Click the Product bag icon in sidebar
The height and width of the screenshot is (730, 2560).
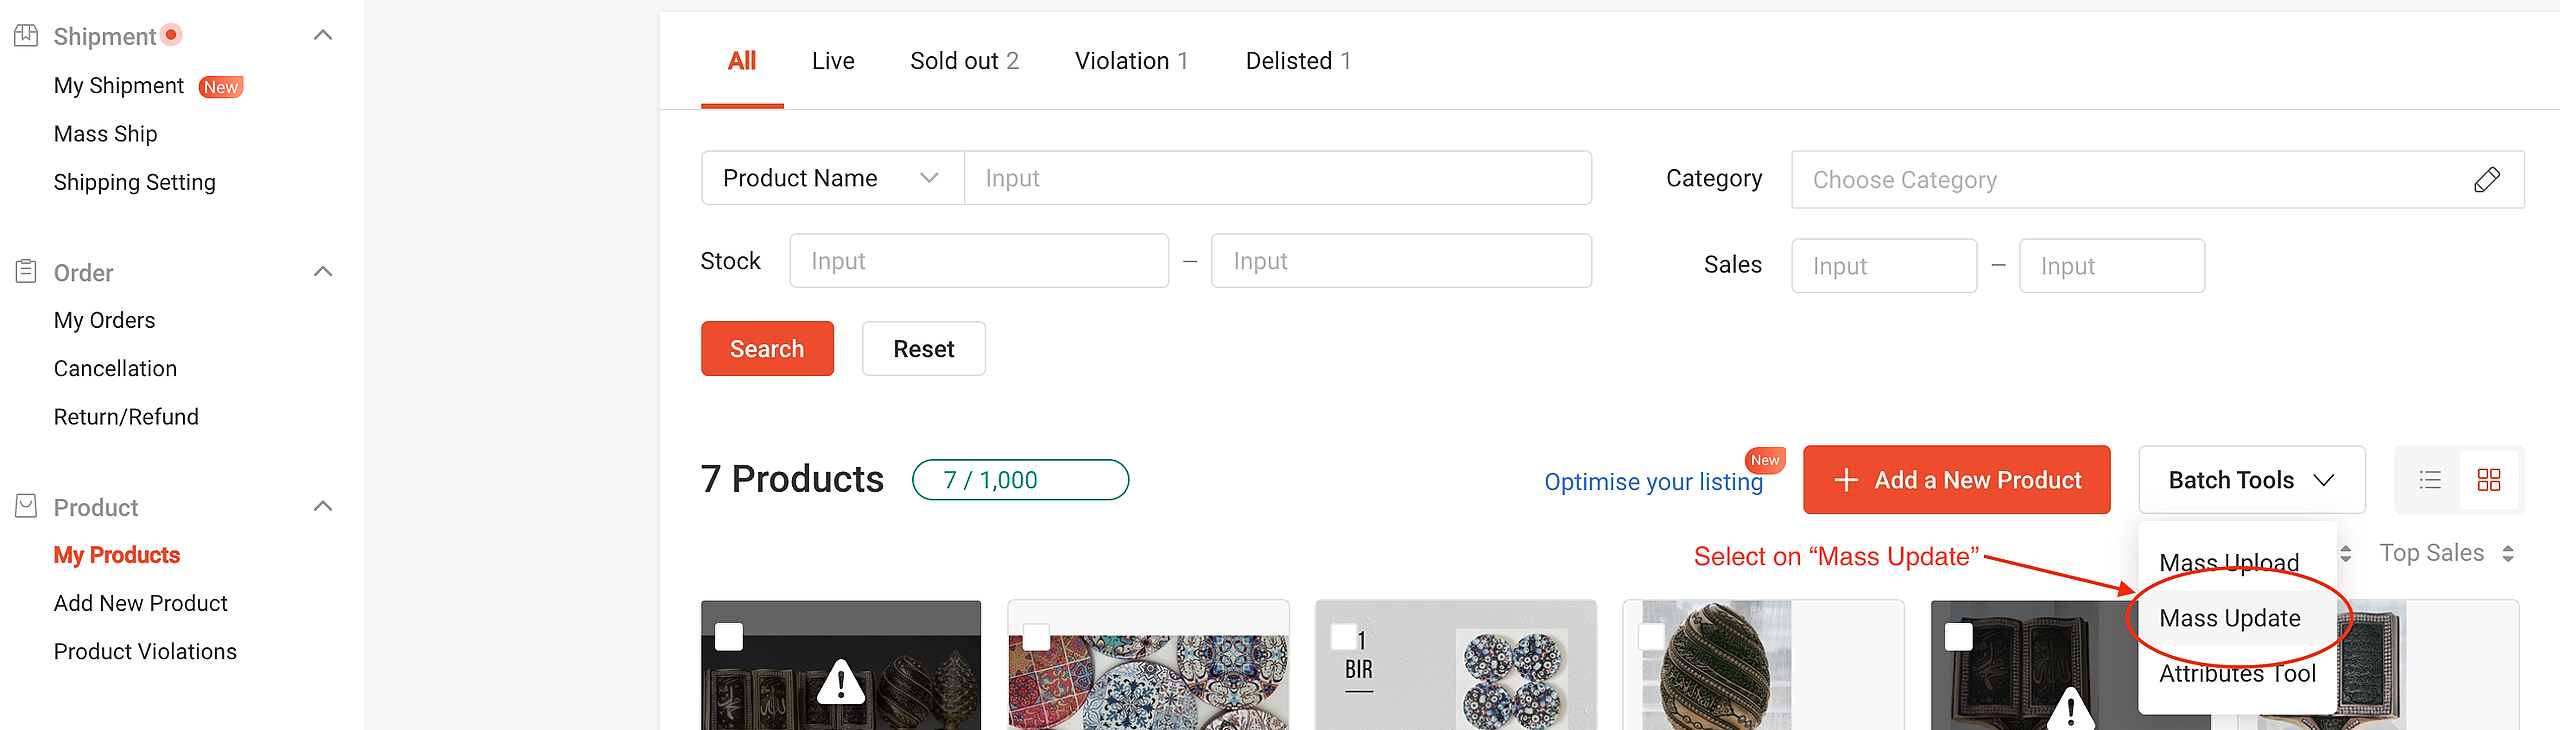tap(26, 506)
